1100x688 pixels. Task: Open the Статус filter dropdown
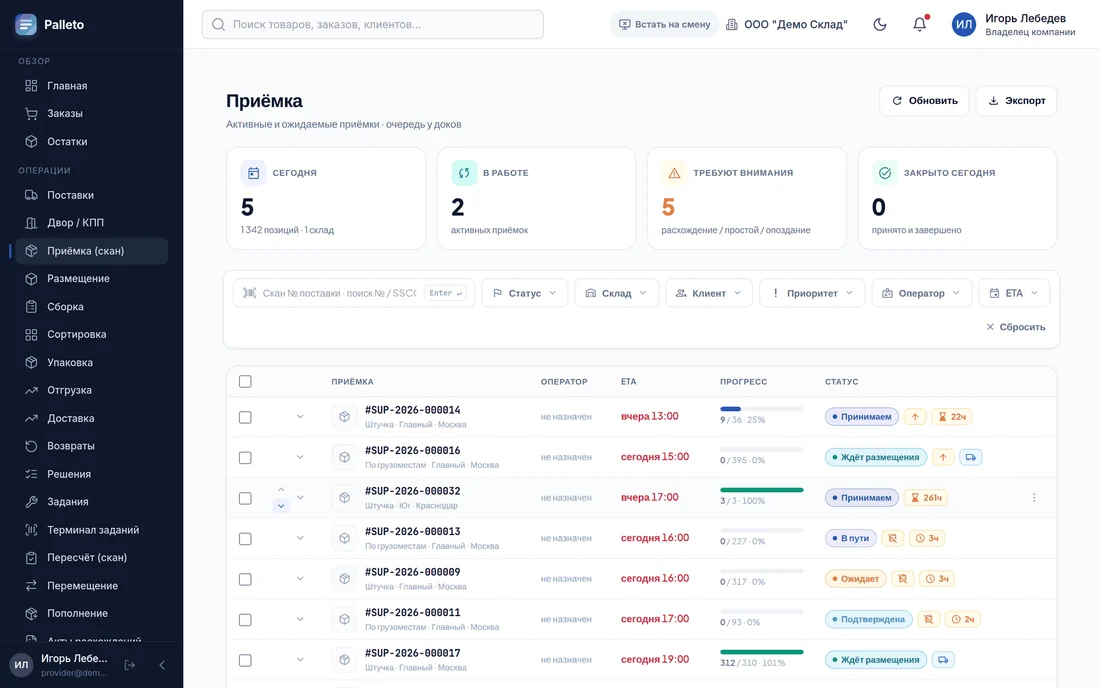[525, 293]
